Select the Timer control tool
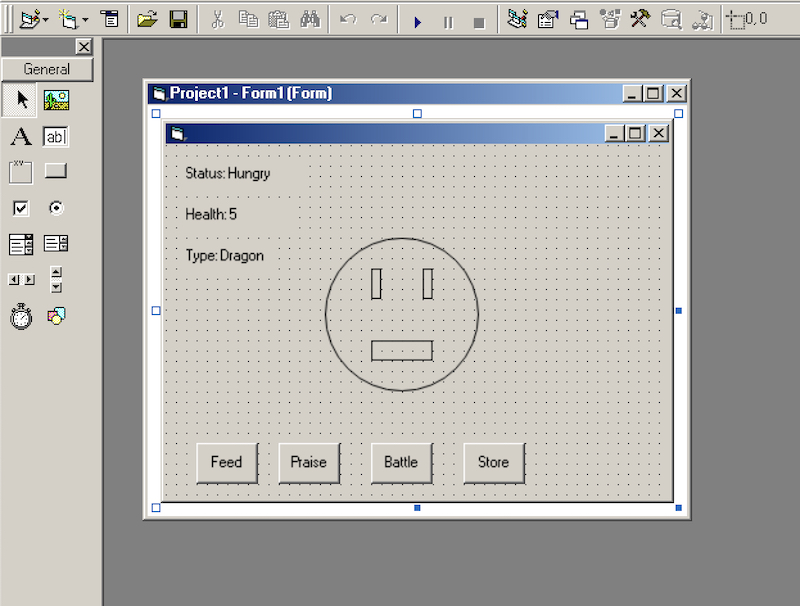This screenshot has width=800, height=606. (x=21, y=317)
